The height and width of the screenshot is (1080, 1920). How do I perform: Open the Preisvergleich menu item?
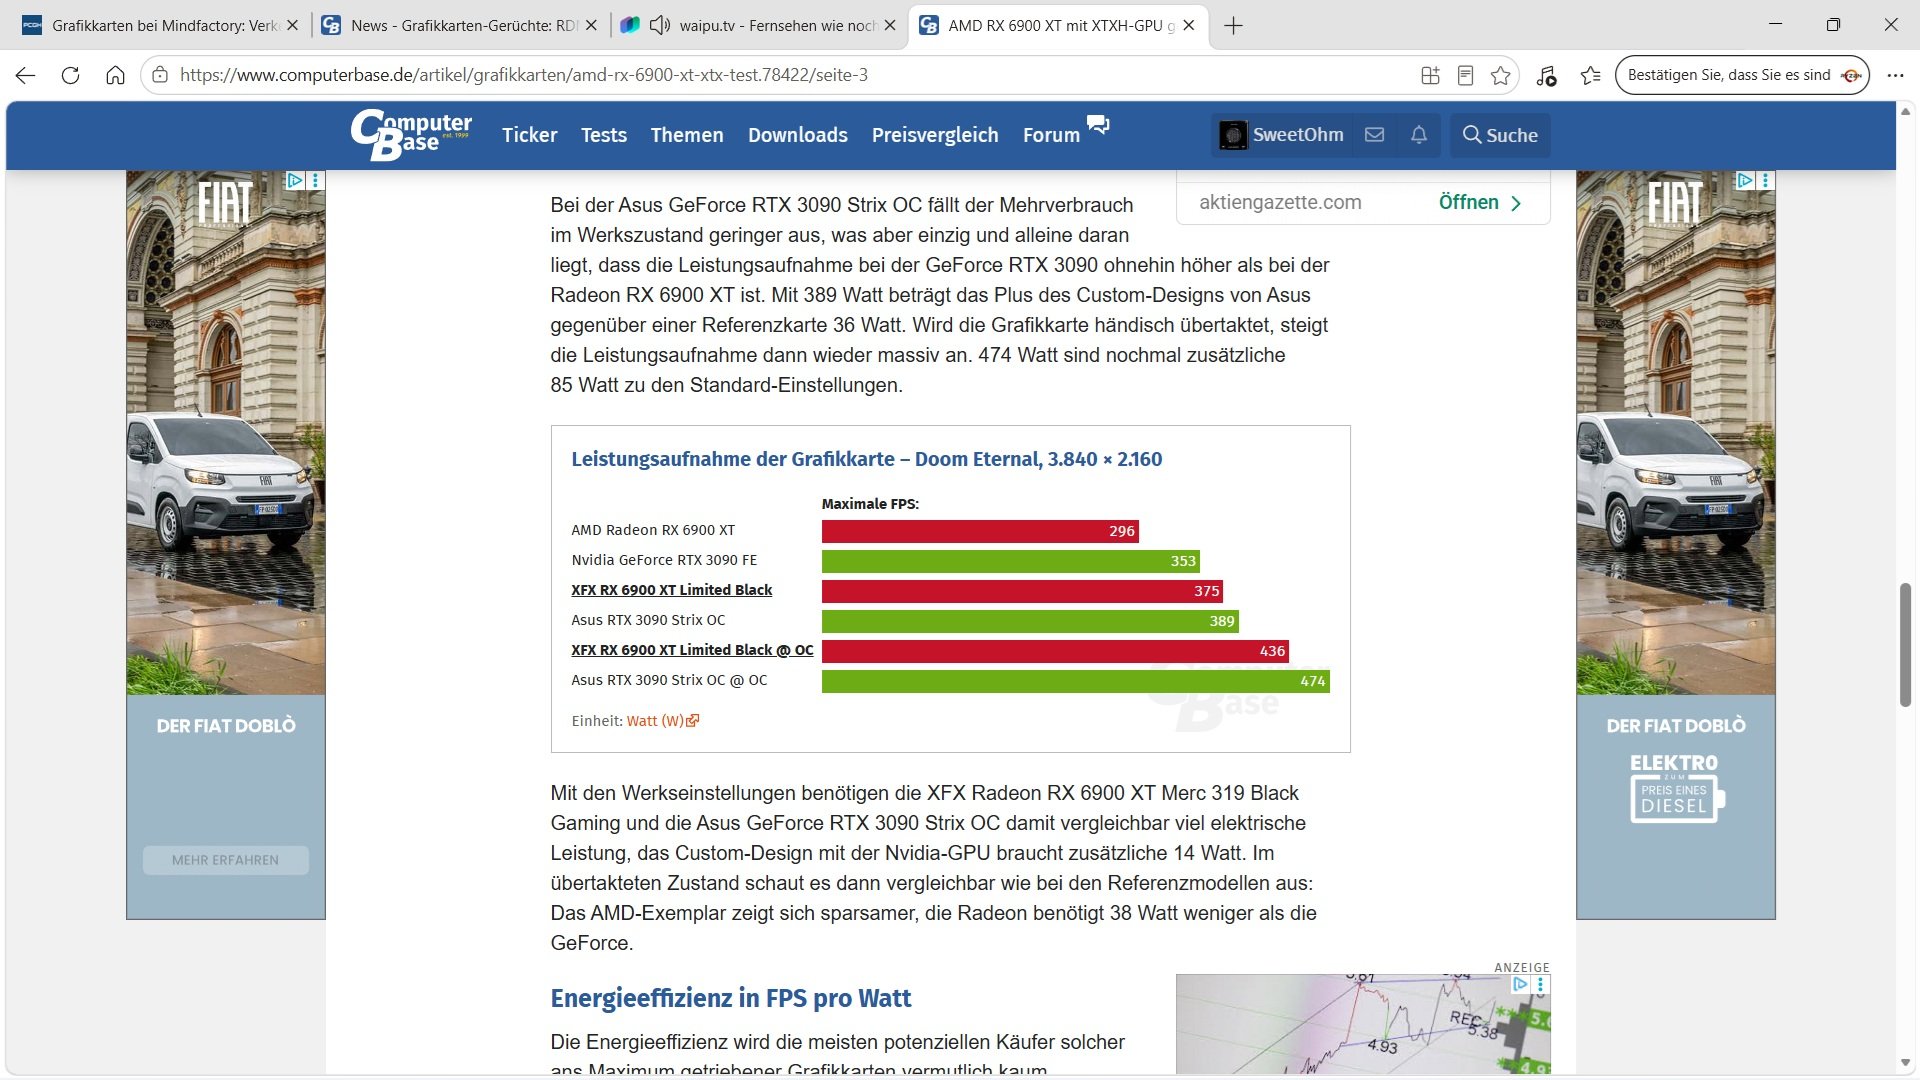(935, 135)
